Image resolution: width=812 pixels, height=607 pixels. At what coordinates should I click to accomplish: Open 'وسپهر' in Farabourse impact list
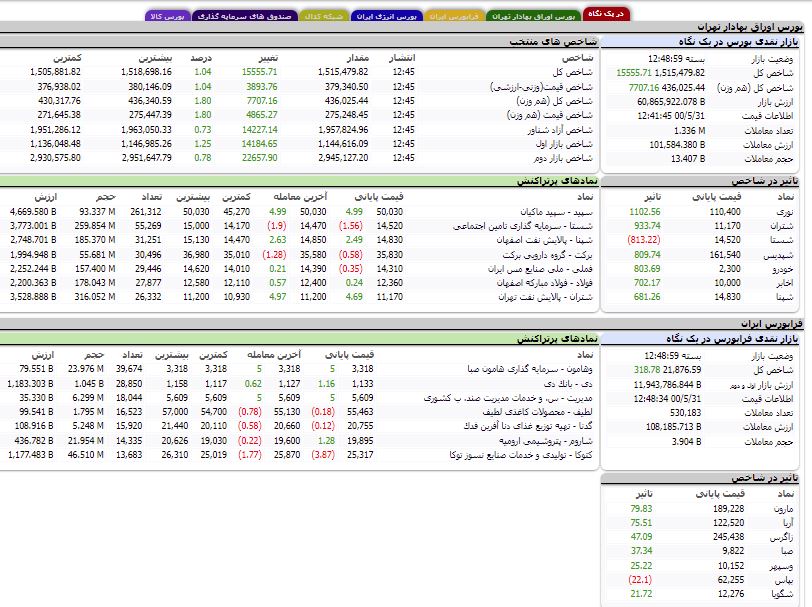(x=781, y=566)
